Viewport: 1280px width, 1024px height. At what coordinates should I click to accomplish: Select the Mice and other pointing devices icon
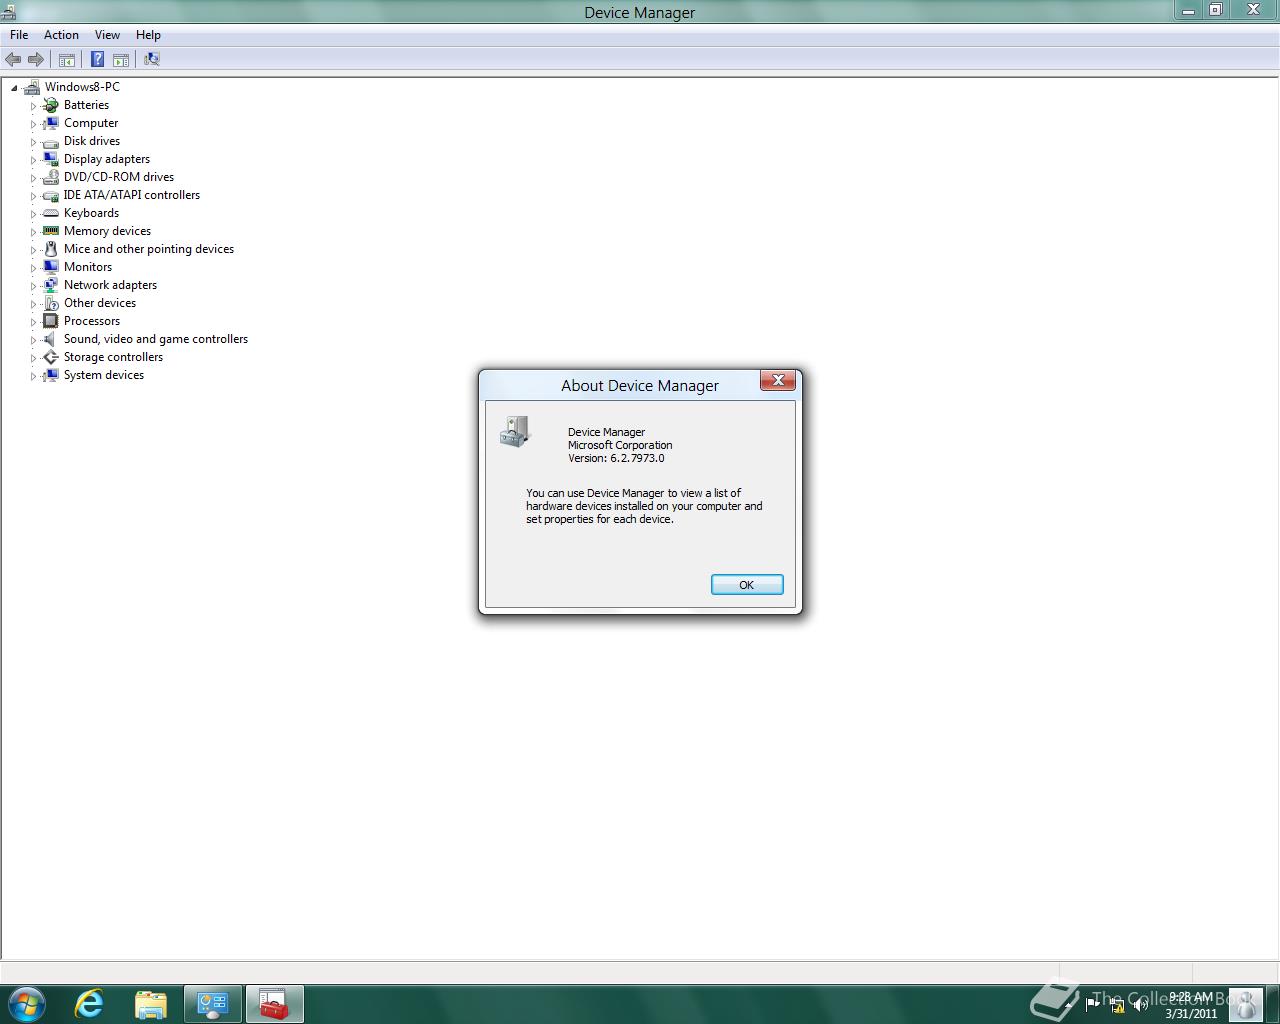click(x=51, y=249)
